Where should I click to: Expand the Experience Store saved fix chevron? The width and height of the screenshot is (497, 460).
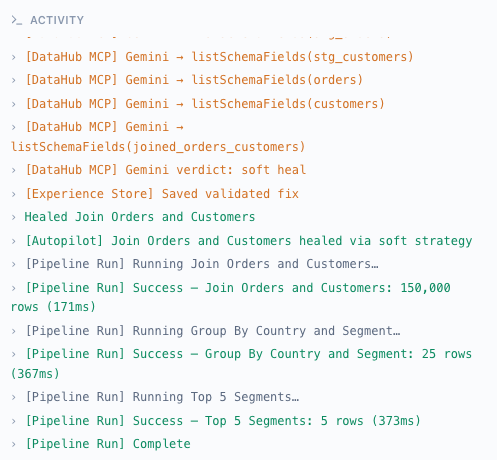click(14, 194)
